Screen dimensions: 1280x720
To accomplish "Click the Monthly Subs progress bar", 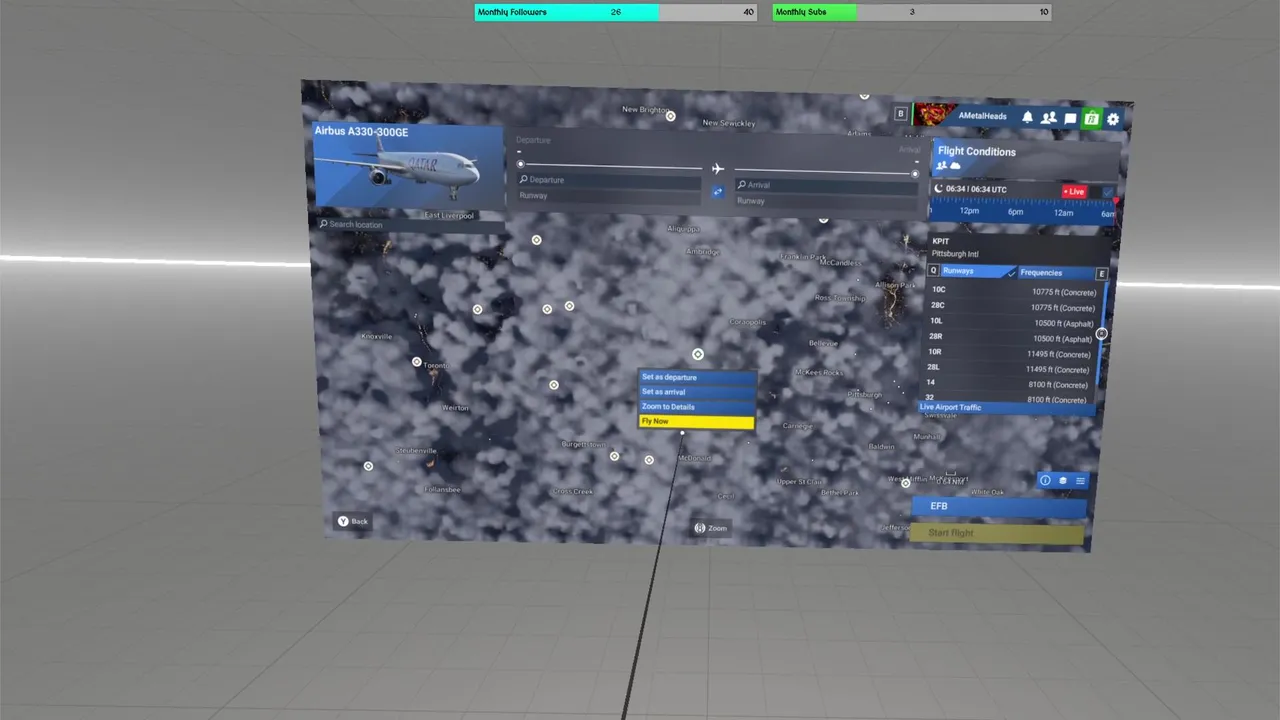I will point(912,12).
